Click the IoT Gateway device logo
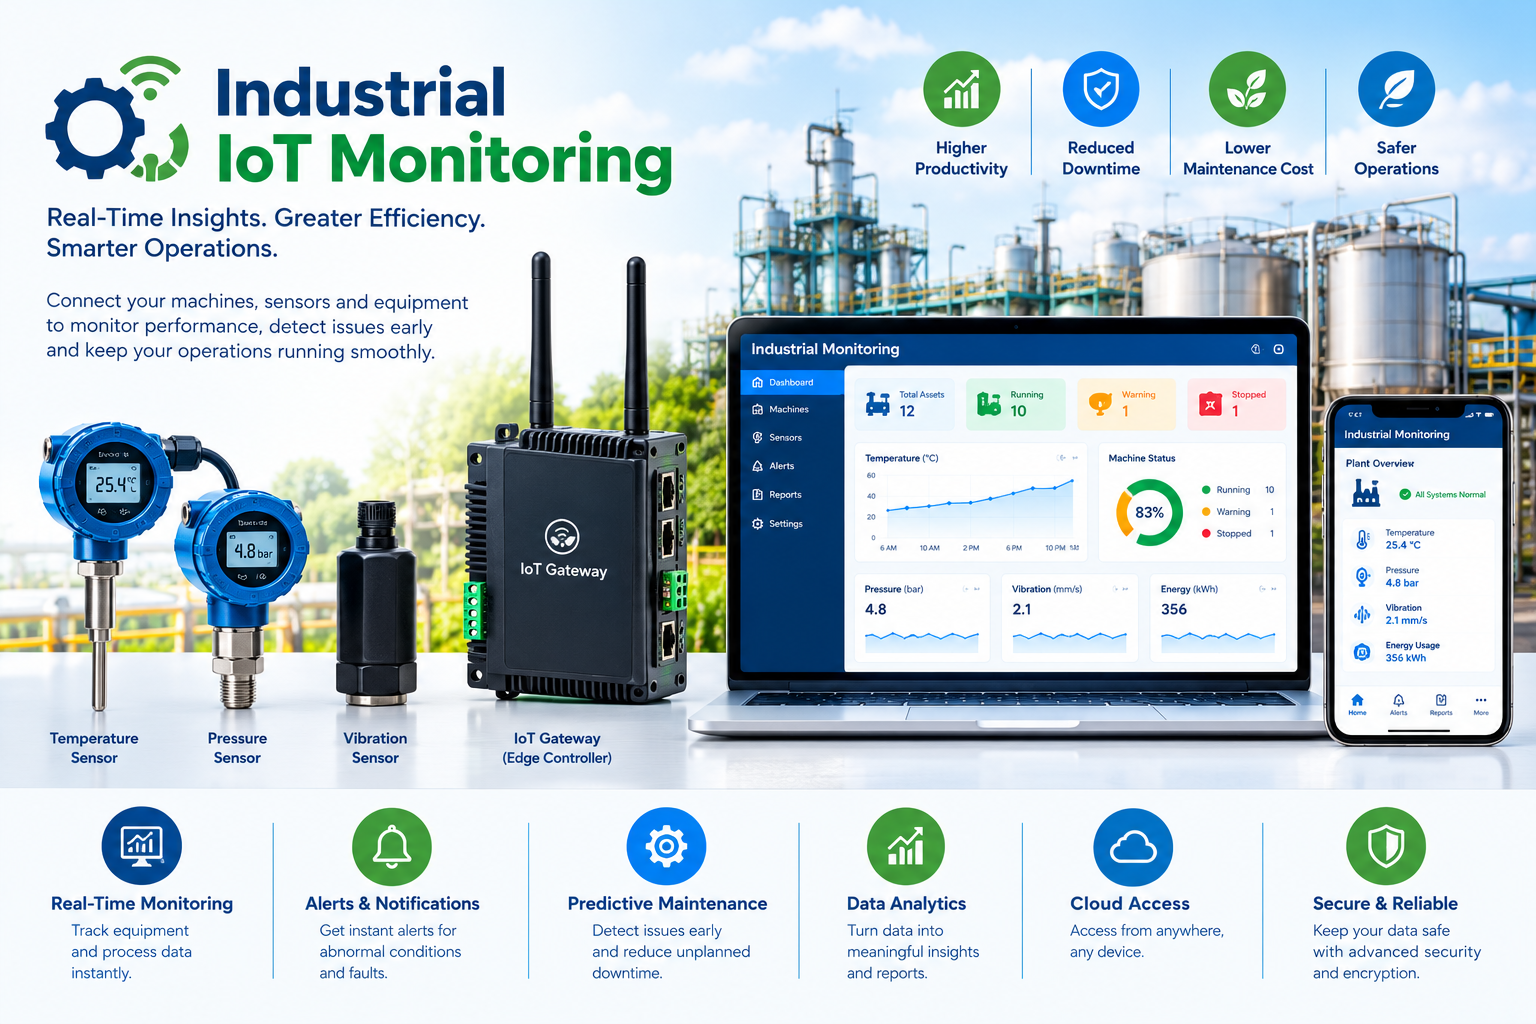 coord(562,537)
